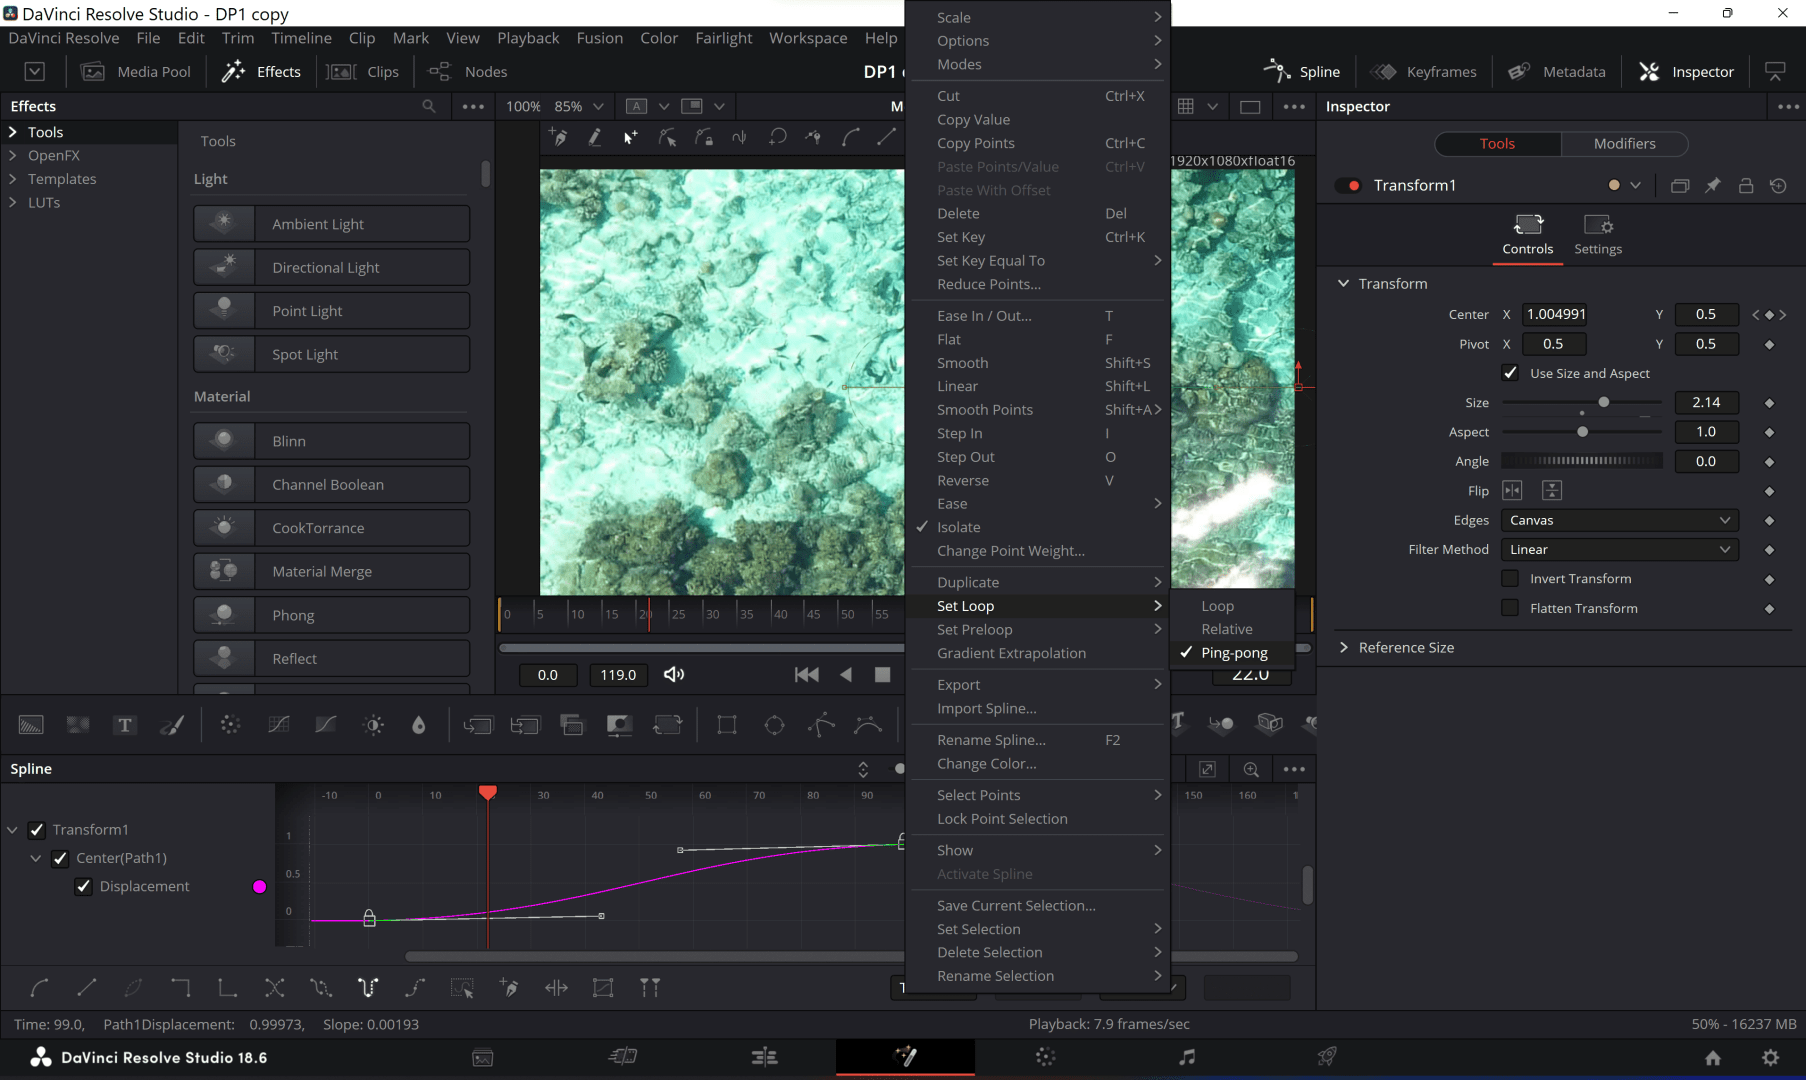Open the Media Pool panel
This screenshot has height=1080, width=1806.
[x=136, y=72]
